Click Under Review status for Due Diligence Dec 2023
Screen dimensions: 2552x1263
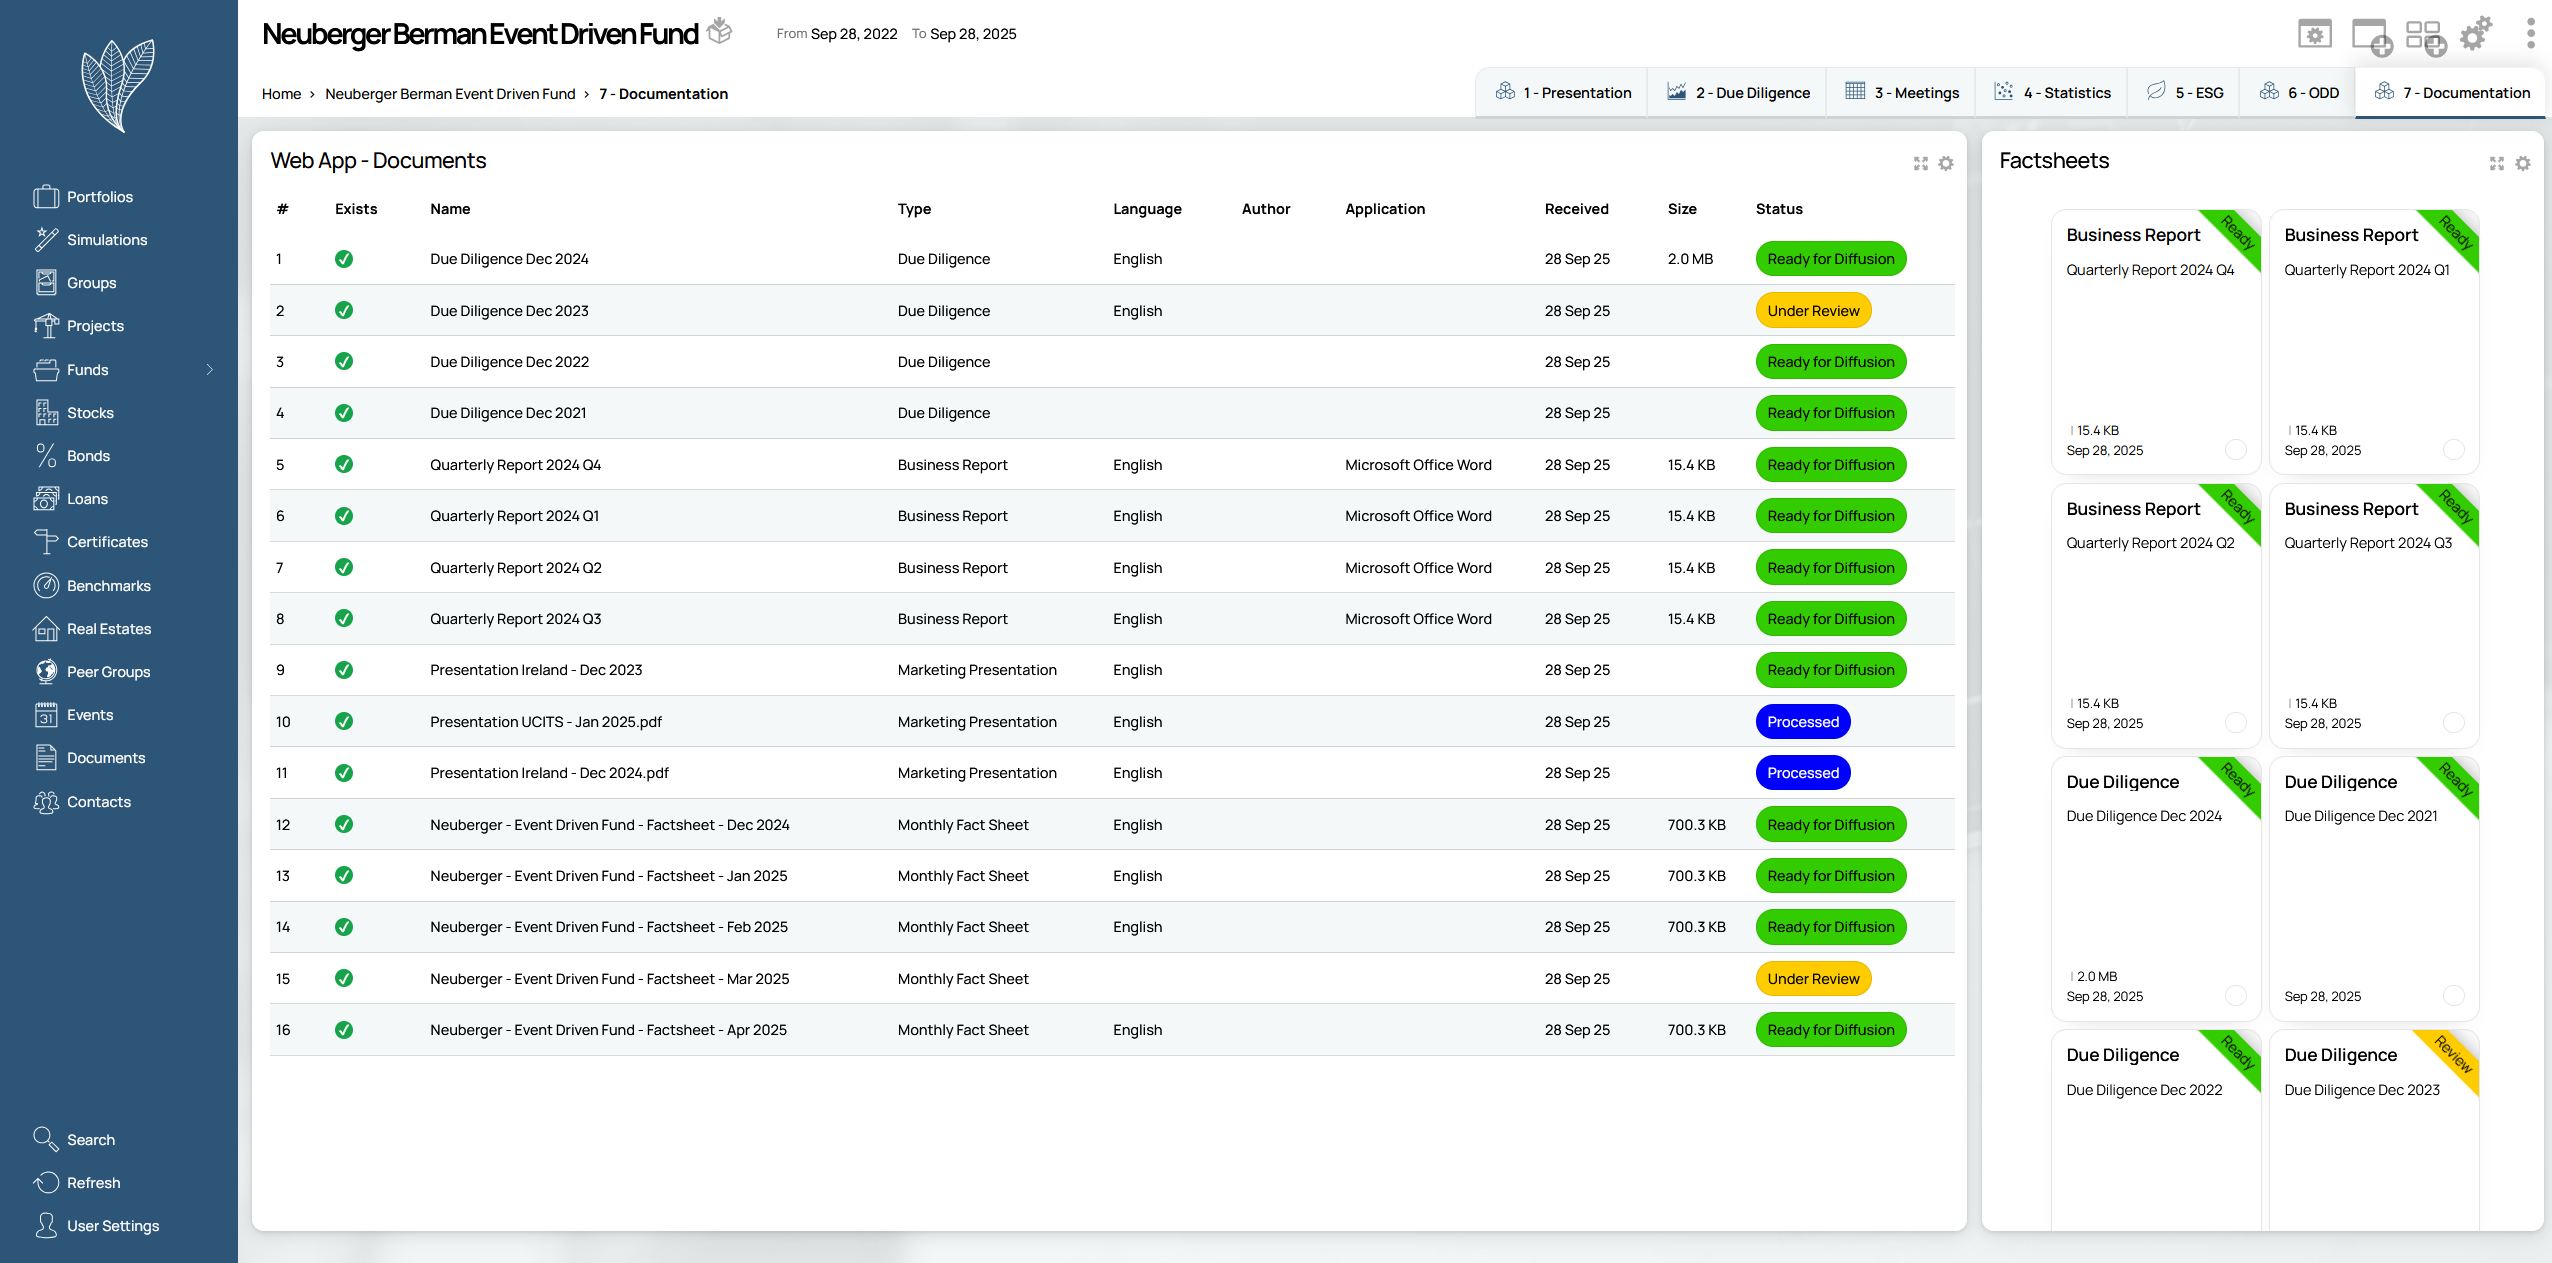click(x=1812, y=311)
